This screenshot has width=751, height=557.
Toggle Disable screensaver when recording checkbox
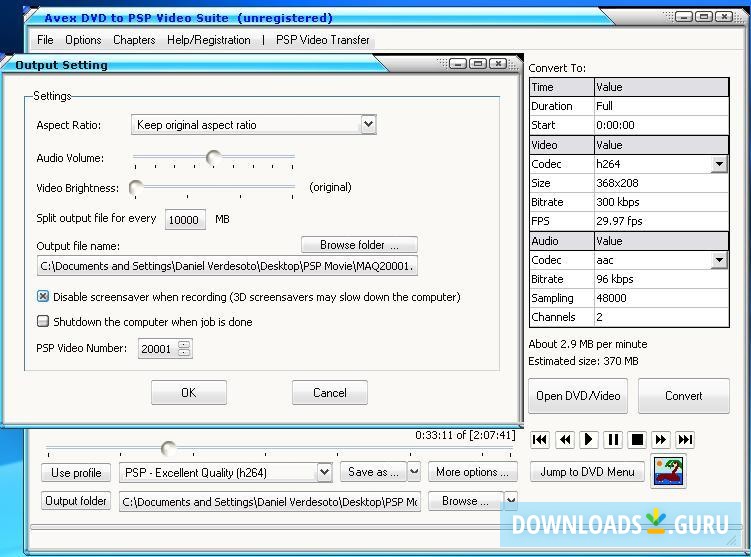click(43, 296)
